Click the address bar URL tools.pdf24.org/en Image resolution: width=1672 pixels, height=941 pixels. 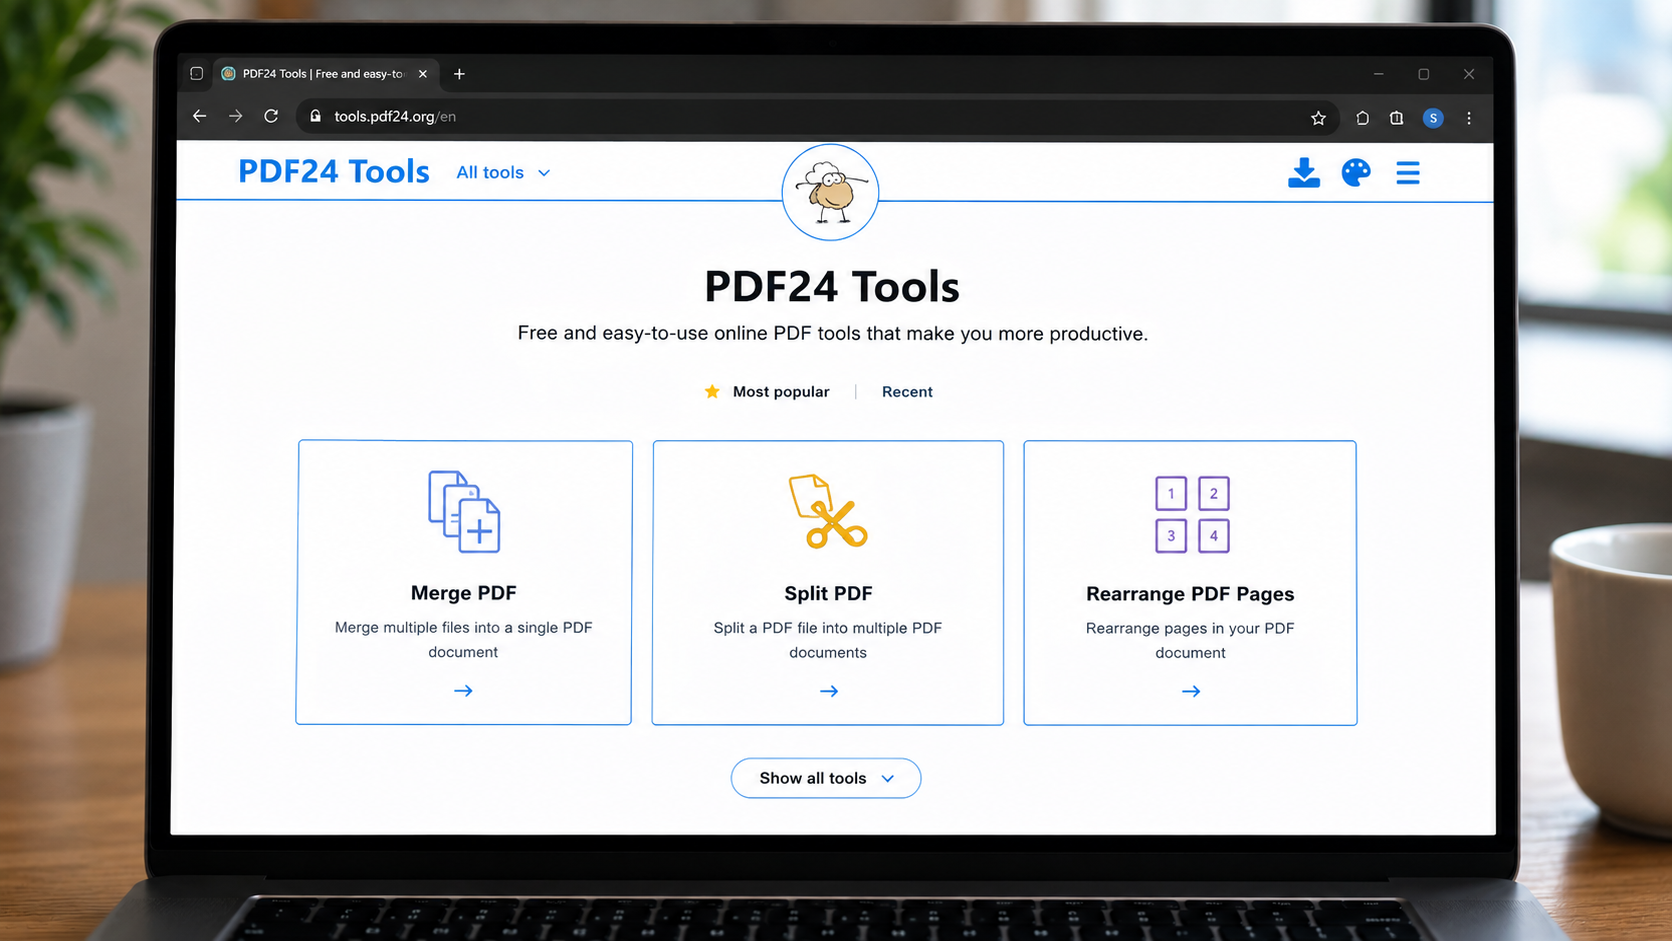(395, 116)
